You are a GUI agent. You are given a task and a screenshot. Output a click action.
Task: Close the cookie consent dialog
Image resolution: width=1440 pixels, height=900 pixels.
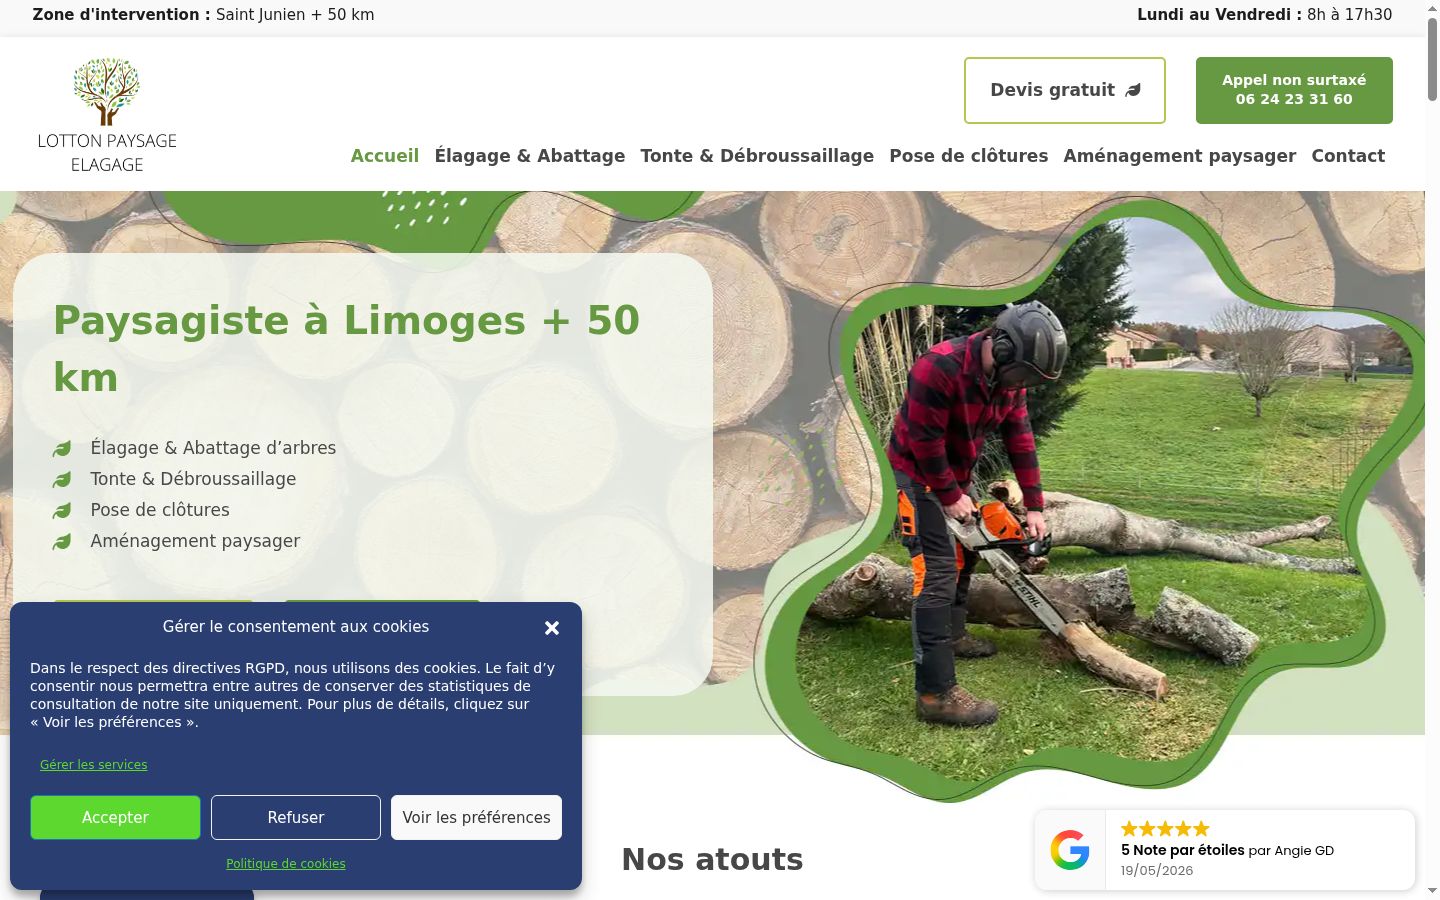click(x=552, y=628)
